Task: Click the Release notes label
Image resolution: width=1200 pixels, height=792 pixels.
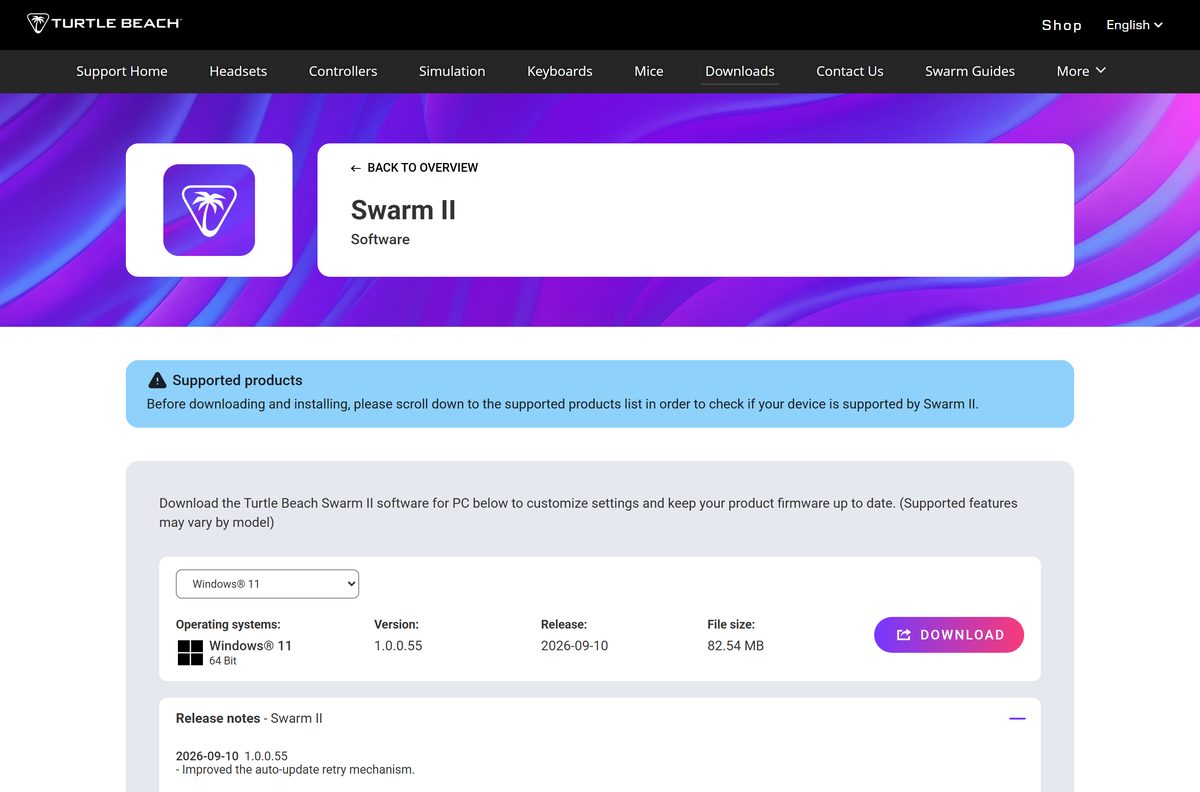Action: pos(218,718)
